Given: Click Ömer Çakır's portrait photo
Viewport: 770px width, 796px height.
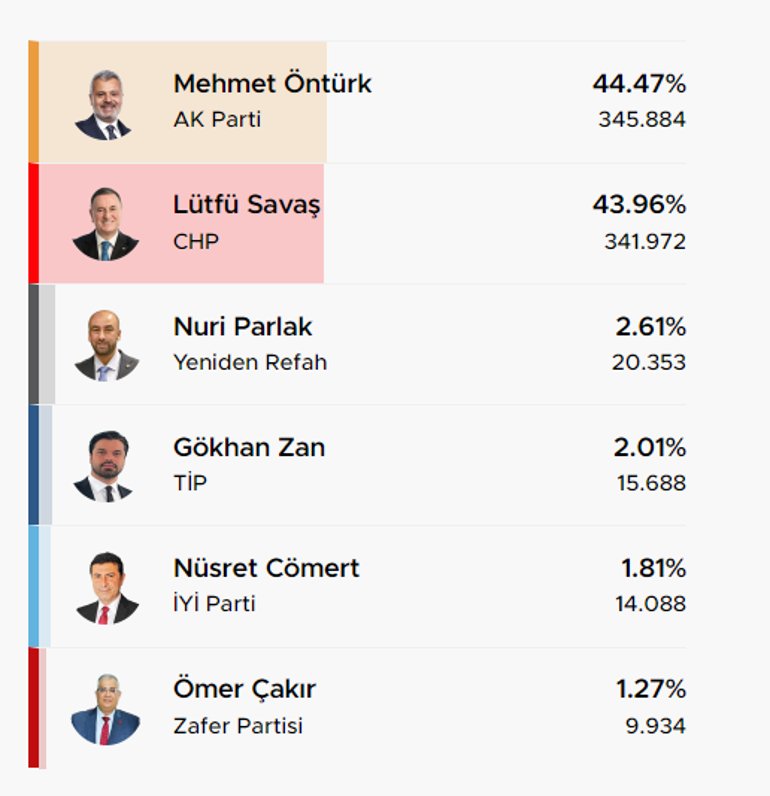Looking at the screenshot, I should (106, 709).
